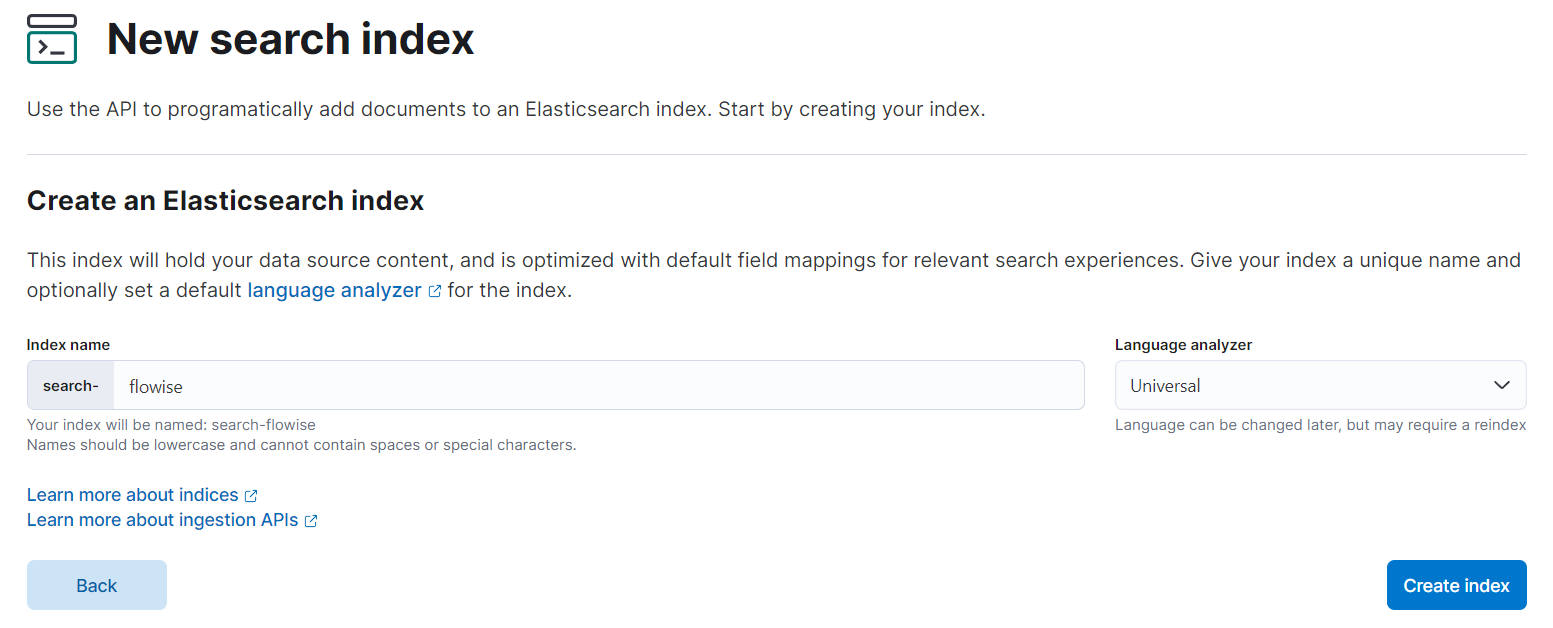
Task: Expand the Language analyzer chevron arrow
Action: [1501, 385]
